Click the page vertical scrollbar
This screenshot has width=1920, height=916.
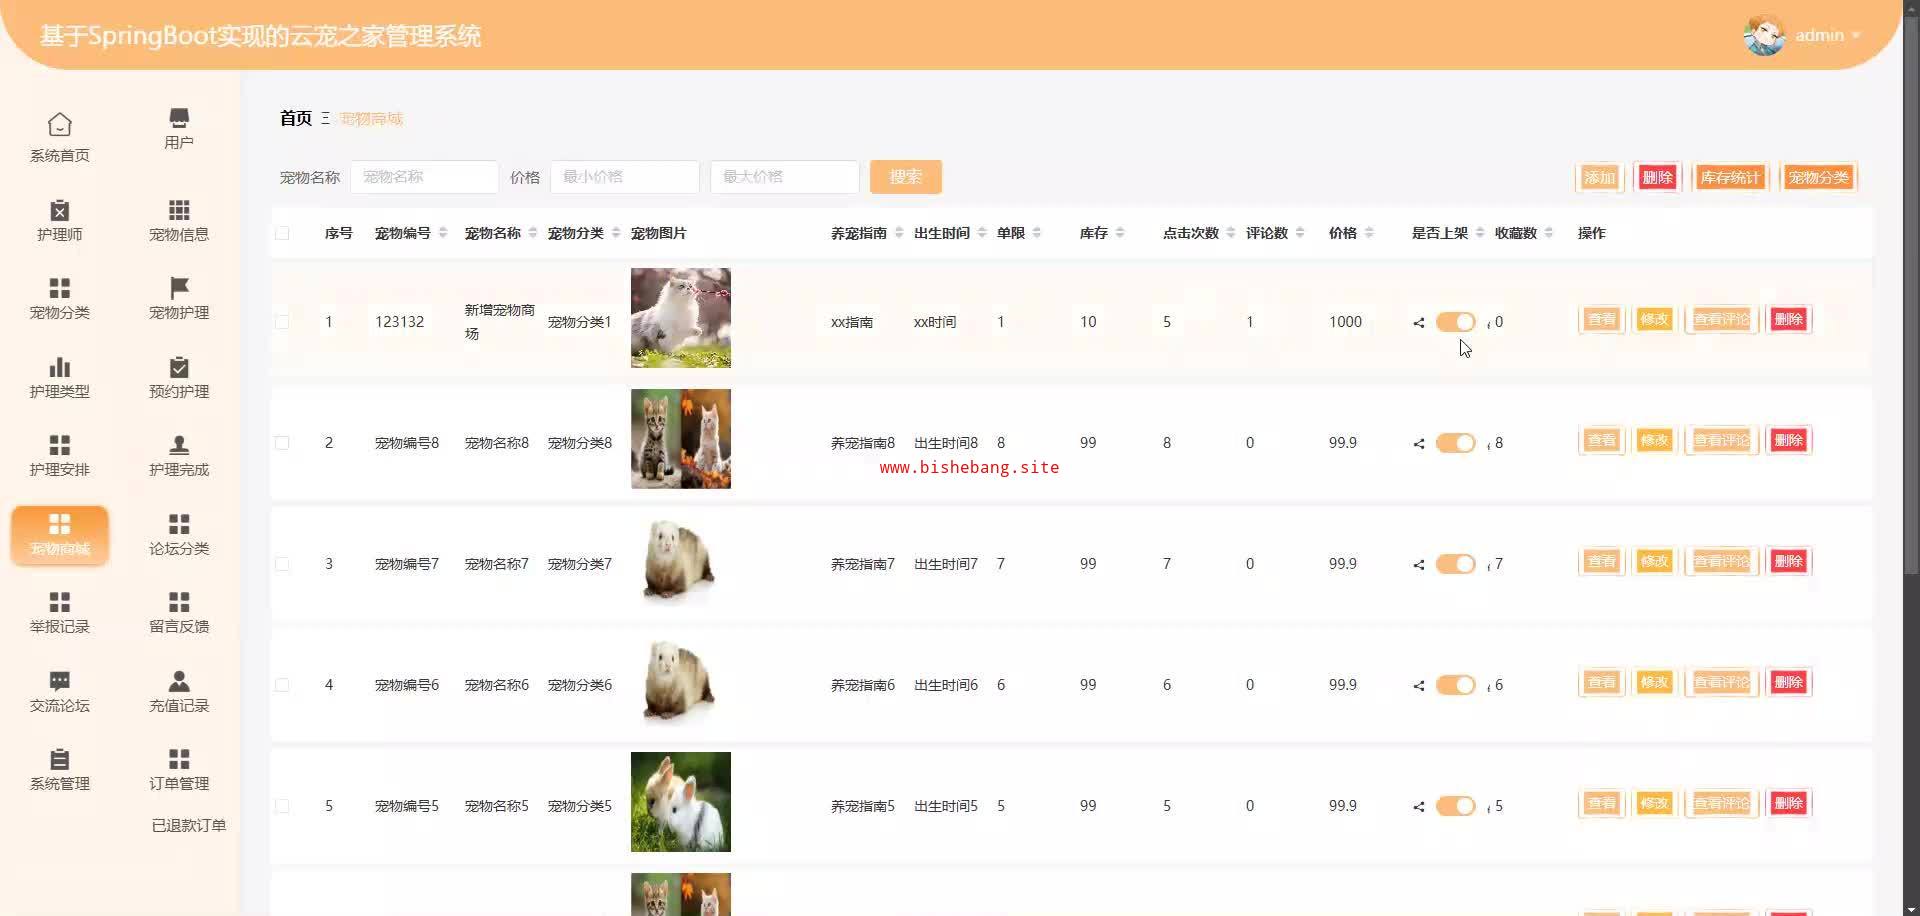click(1910, 300)
